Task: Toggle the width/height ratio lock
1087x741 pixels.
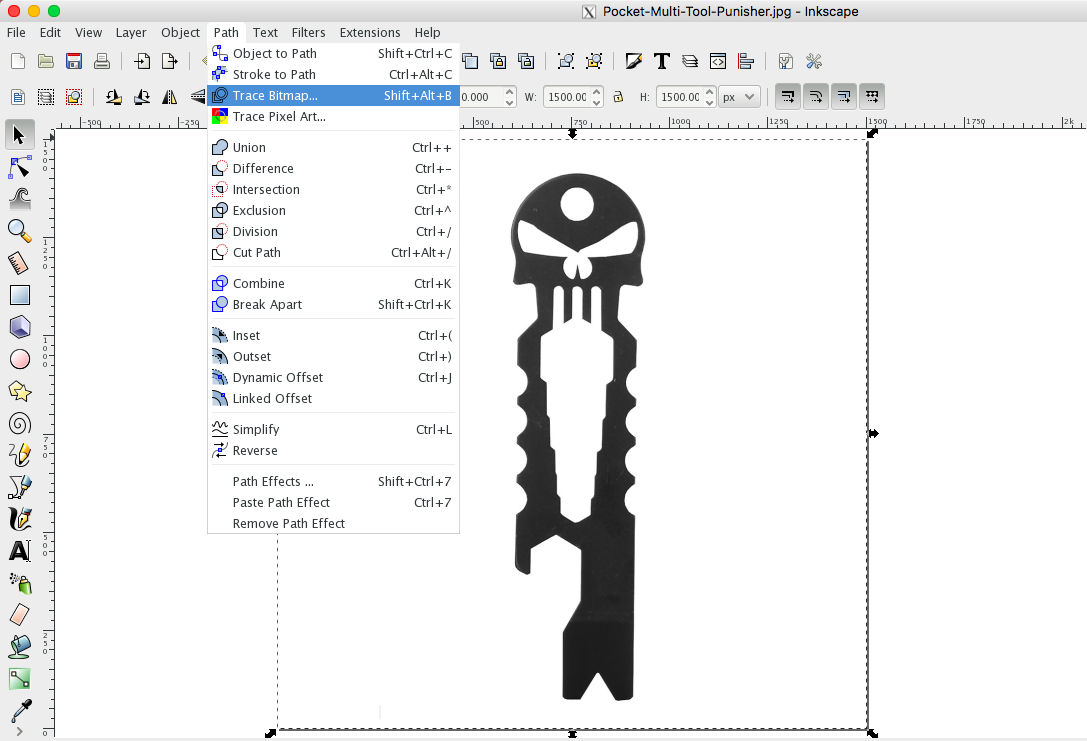Action: 618,97
